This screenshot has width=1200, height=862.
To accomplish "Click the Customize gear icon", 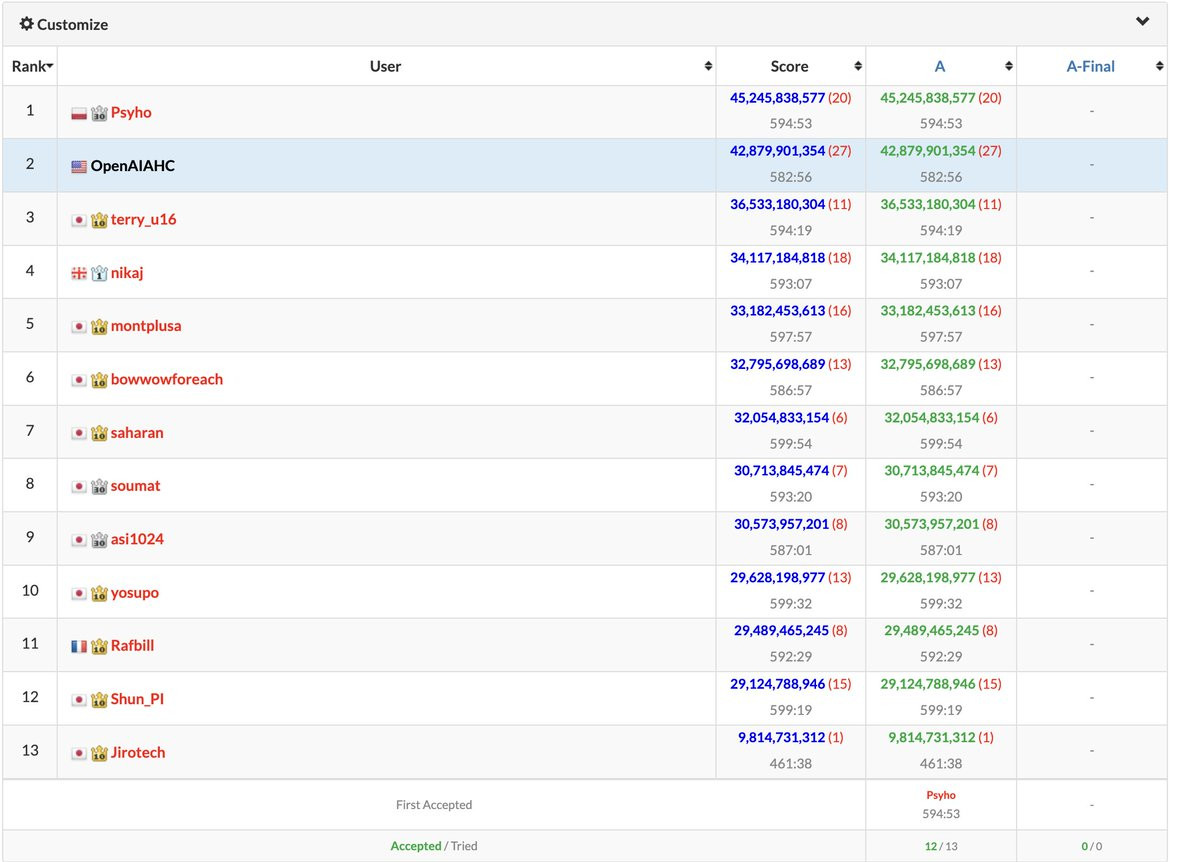I will pos(26,24).
